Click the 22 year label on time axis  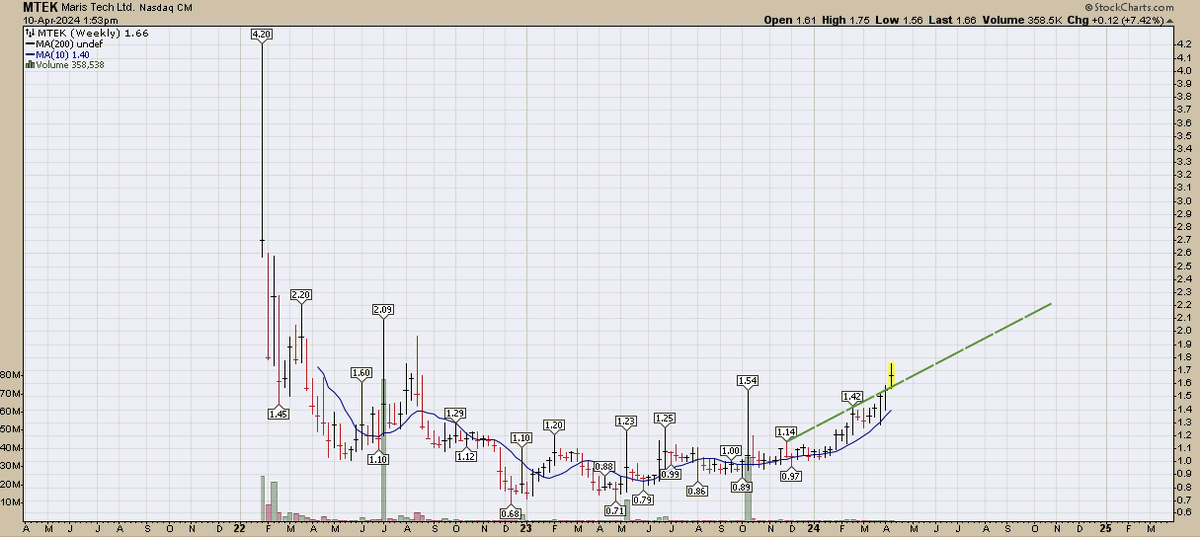click(239, 527)
